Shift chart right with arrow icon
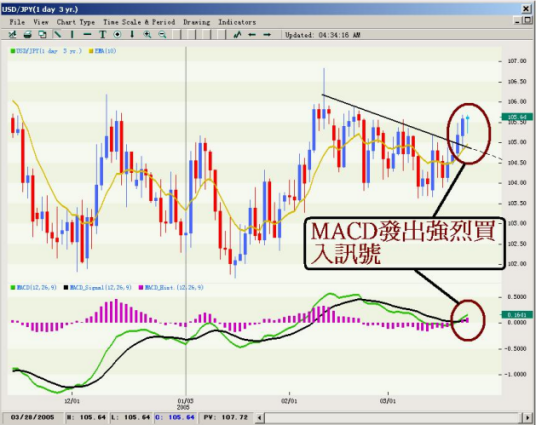 pos(267,35)
